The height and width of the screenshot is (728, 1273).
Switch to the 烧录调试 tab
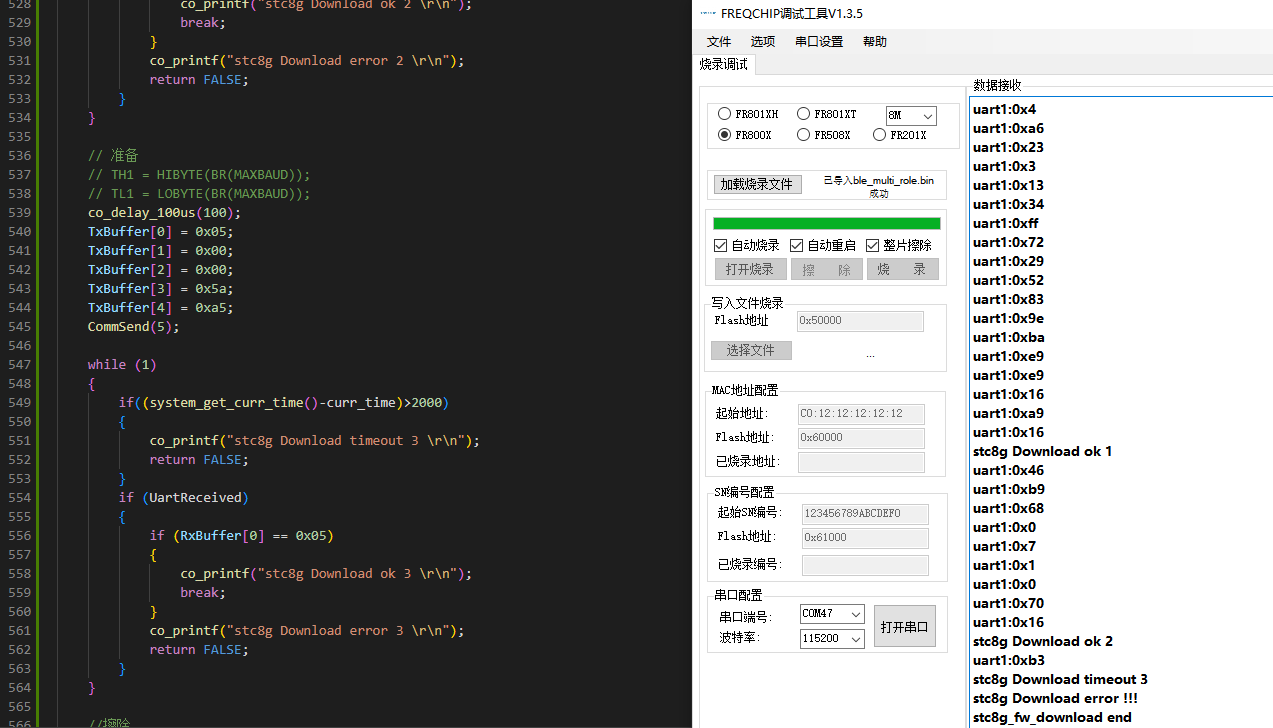coord(724,65)
